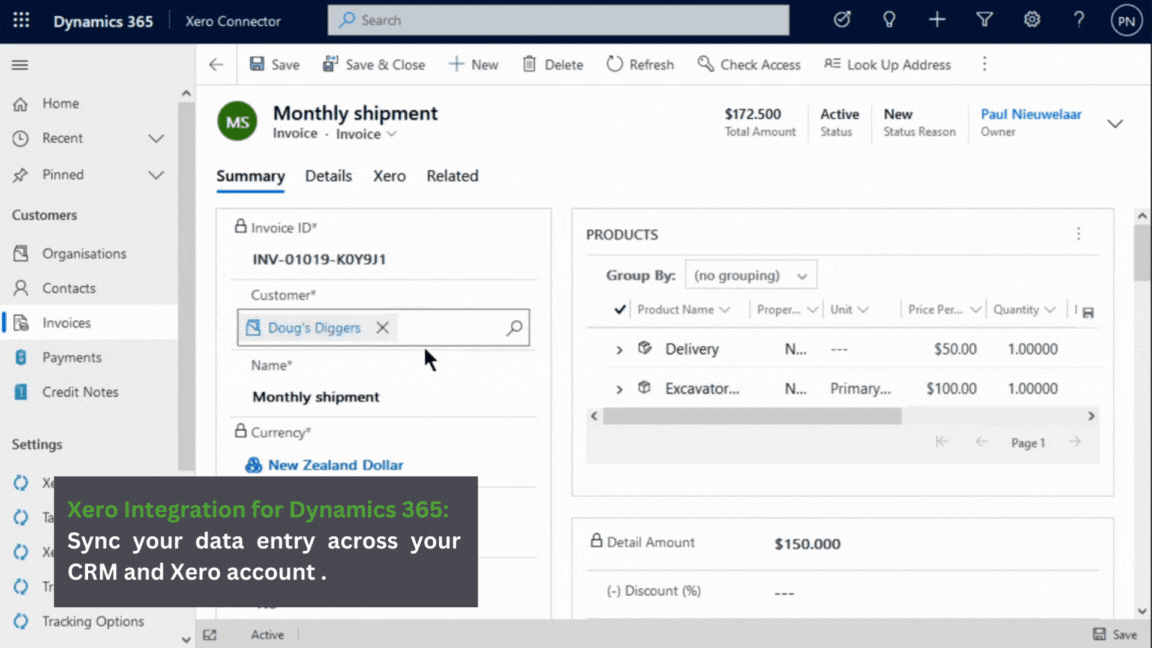Click the Excavator product icon
The image size is (1152, 648).
(x=644, y=387)
